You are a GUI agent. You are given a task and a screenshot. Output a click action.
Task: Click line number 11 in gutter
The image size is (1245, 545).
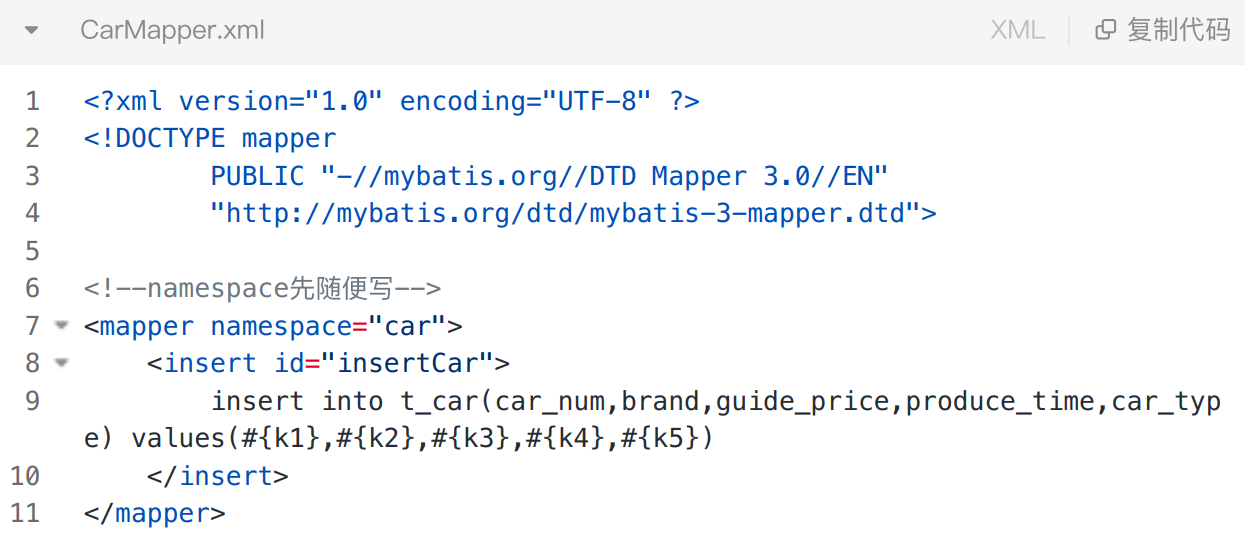[25, 513]
